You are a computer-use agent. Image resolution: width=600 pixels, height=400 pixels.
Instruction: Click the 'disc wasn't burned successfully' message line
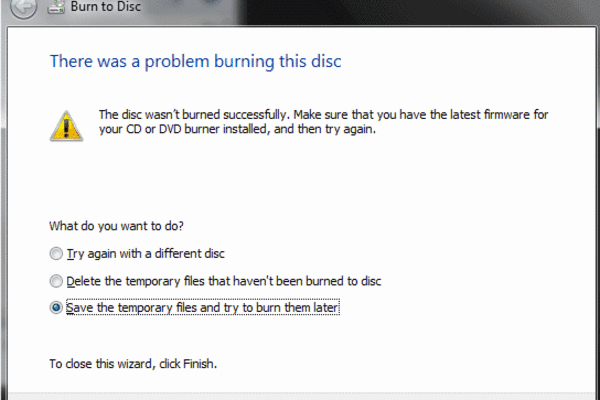point(323,114)
